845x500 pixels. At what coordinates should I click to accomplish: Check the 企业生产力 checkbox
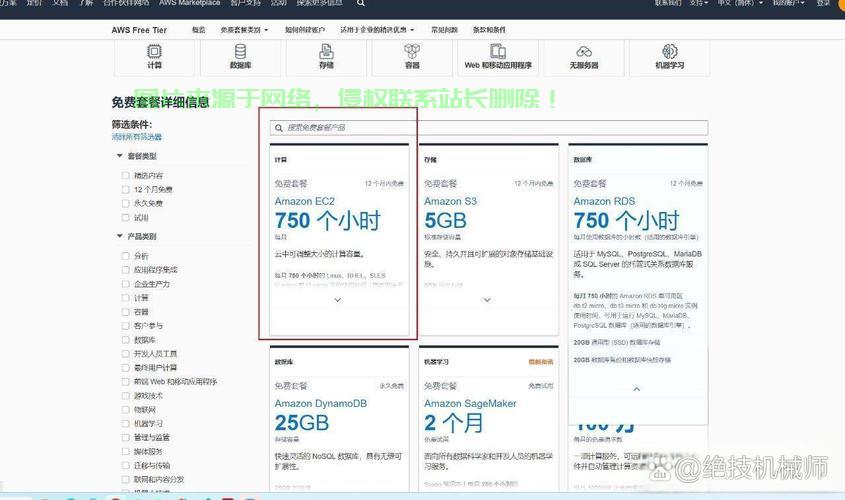[126, 283]
